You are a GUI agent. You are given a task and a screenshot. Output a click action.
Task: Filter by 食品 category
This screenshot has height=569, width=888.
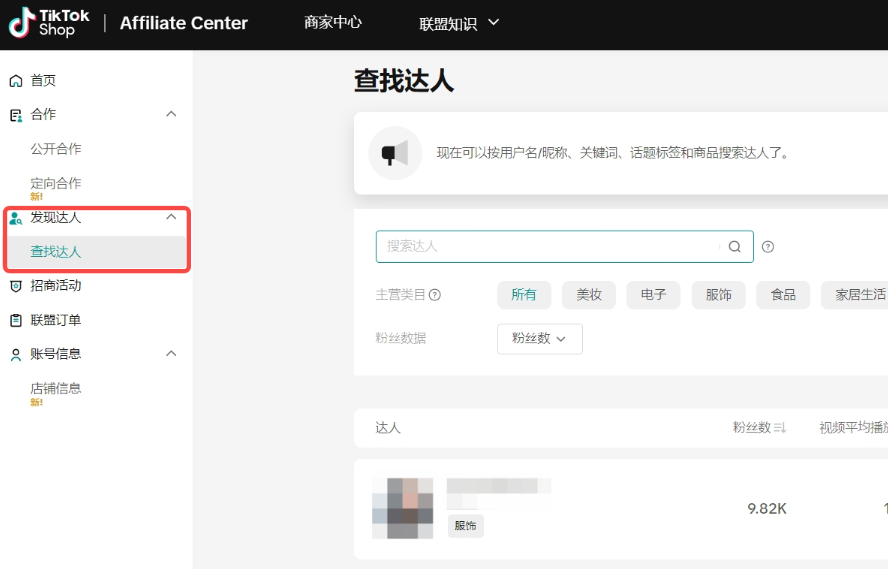coord(783,294)
